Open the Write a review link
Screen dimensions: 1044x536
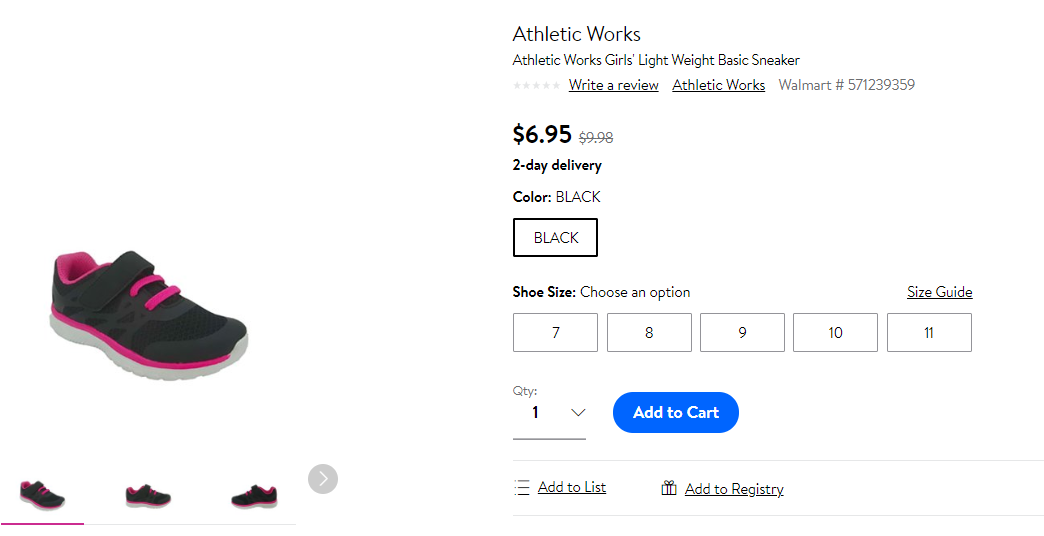[x=614, y=85]
